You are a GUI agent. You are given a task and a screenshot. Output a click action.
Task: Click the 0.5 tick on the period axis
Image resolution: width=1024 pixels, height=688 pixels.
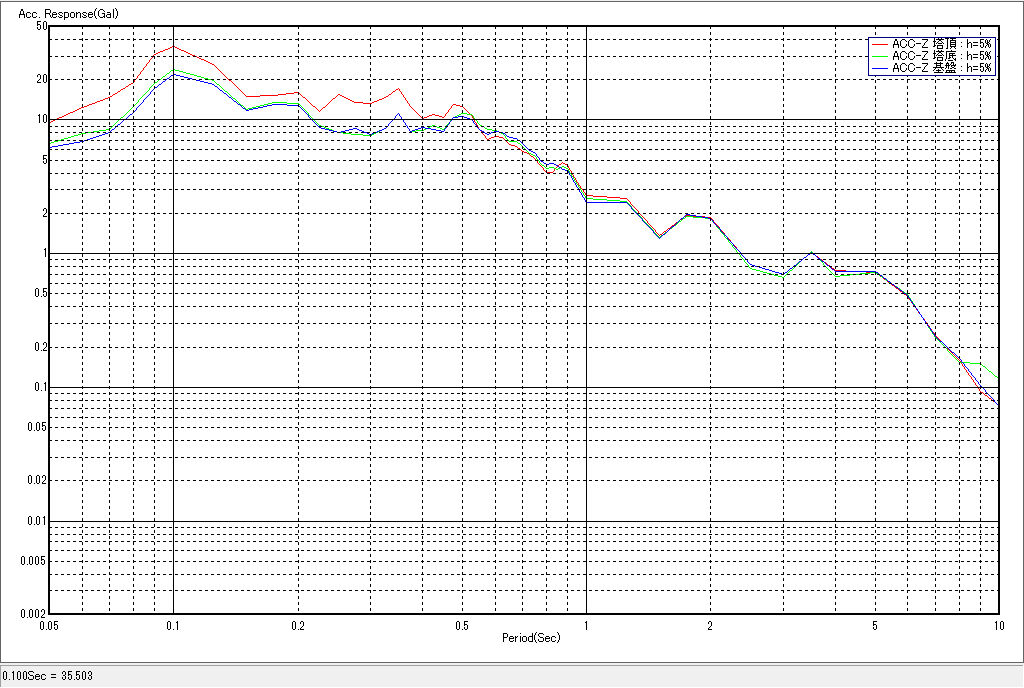point(462,625)
